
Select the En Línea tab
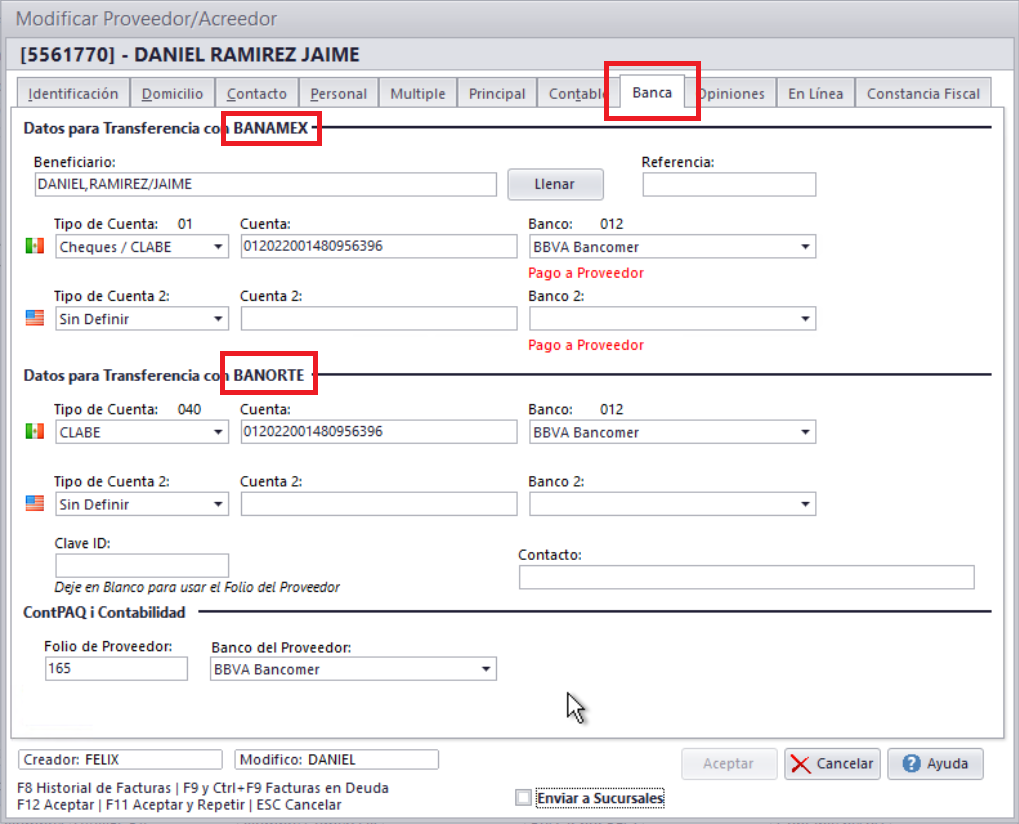click(815, 93)
